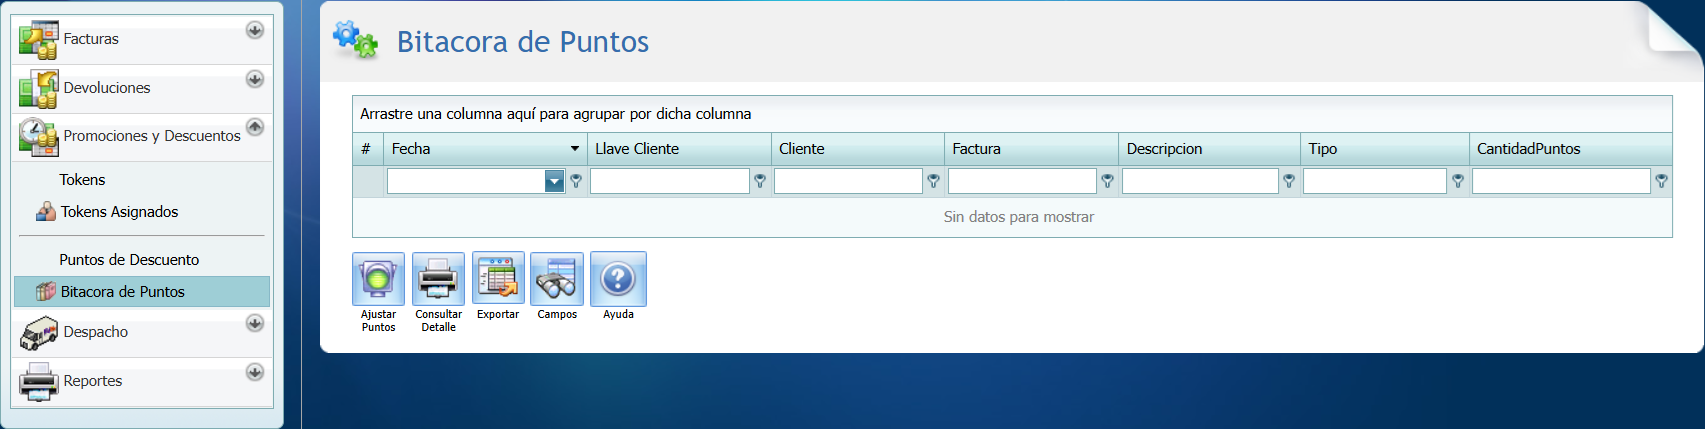Open Puntos de Descuento menu item
This screenshot has height=429, width=1705.
click(x=129, y=260)
